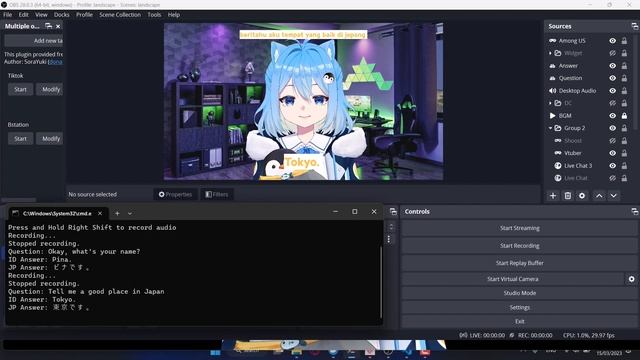Close the Multiple output dock
640x360 pixels.
click(58, 26)
